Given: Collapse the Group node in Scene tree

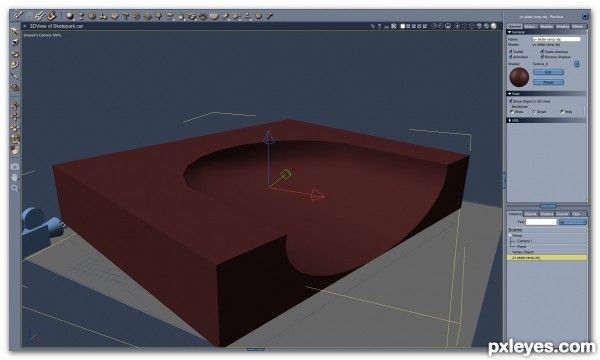Looking at the screenshot, I should (510, 236).
